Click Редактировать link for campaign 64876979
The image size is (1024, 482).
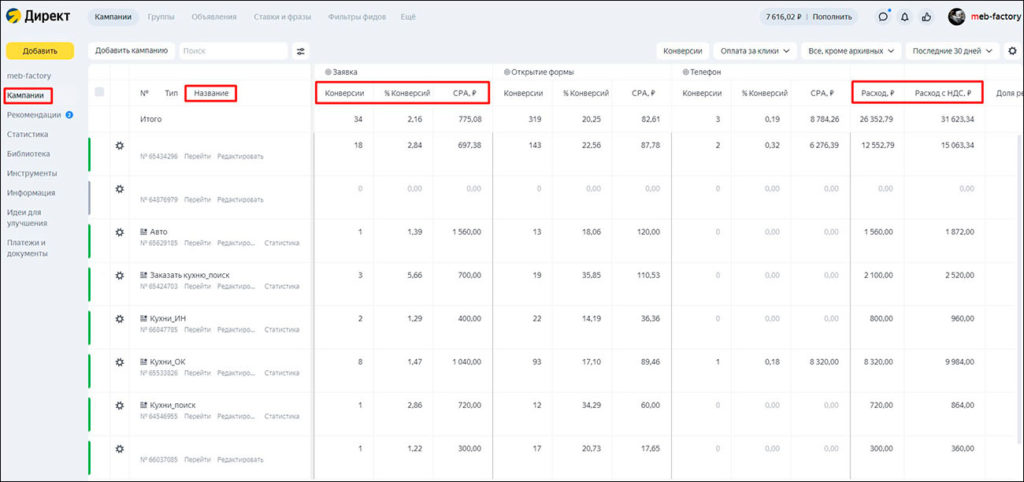[240, 200]
